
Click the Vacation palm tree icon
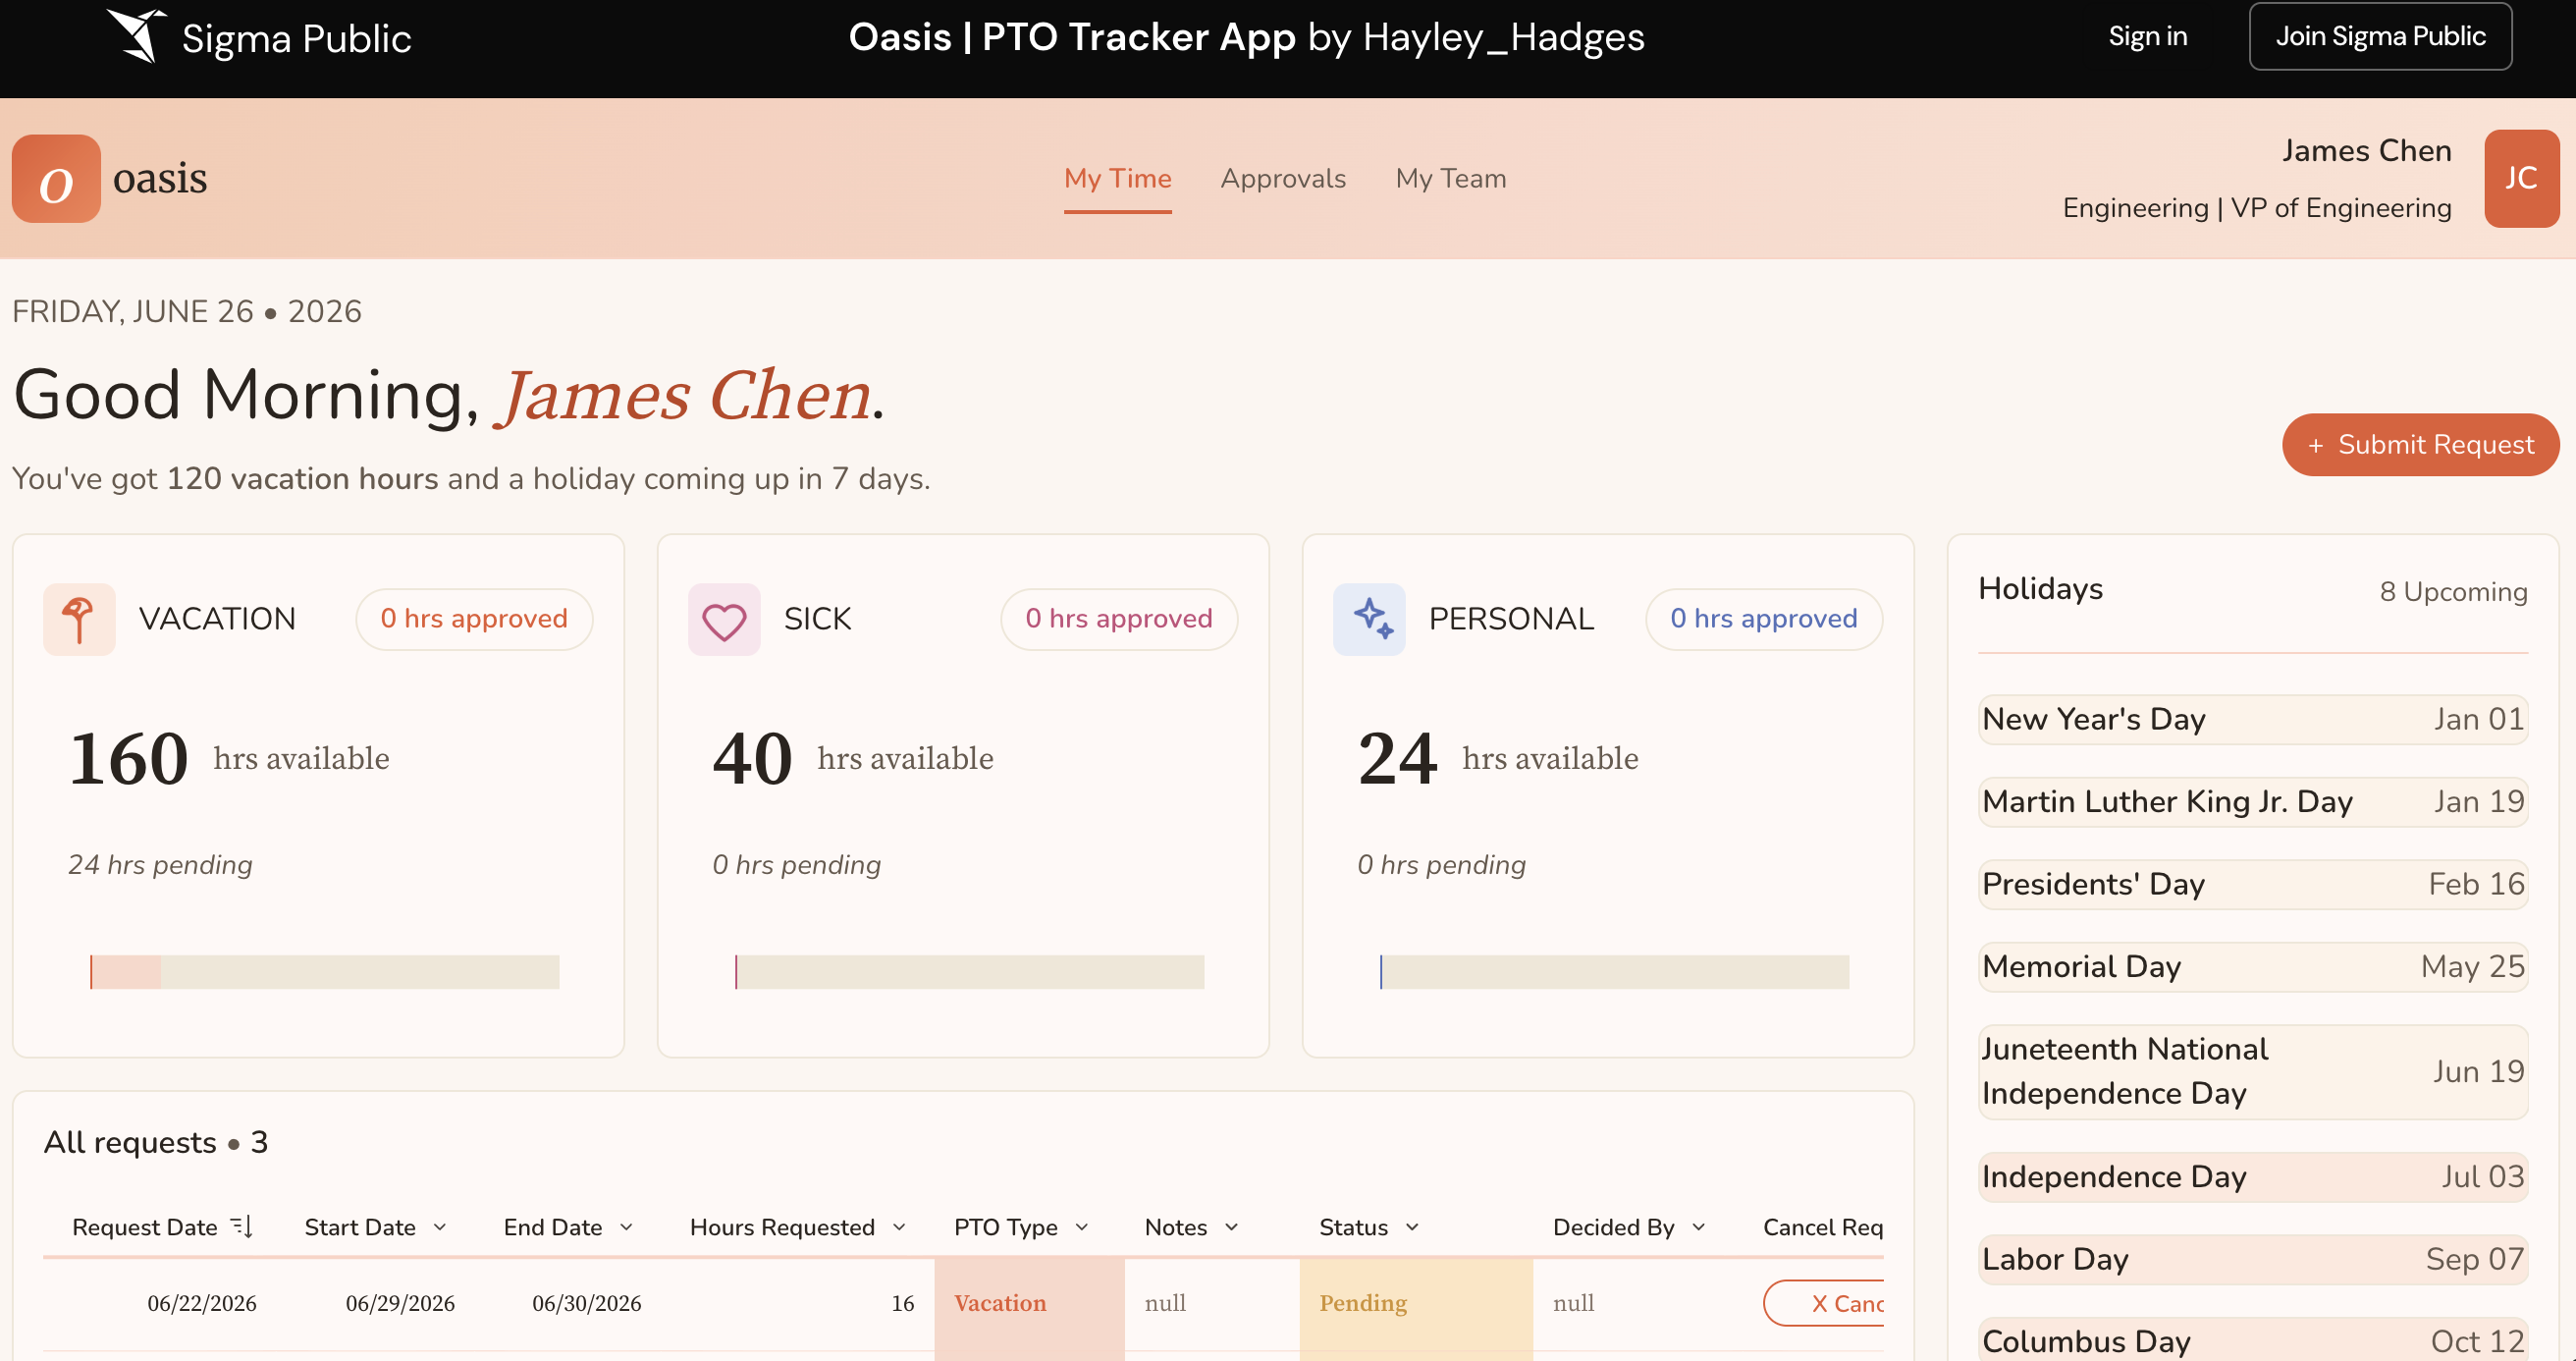(79, 619)
